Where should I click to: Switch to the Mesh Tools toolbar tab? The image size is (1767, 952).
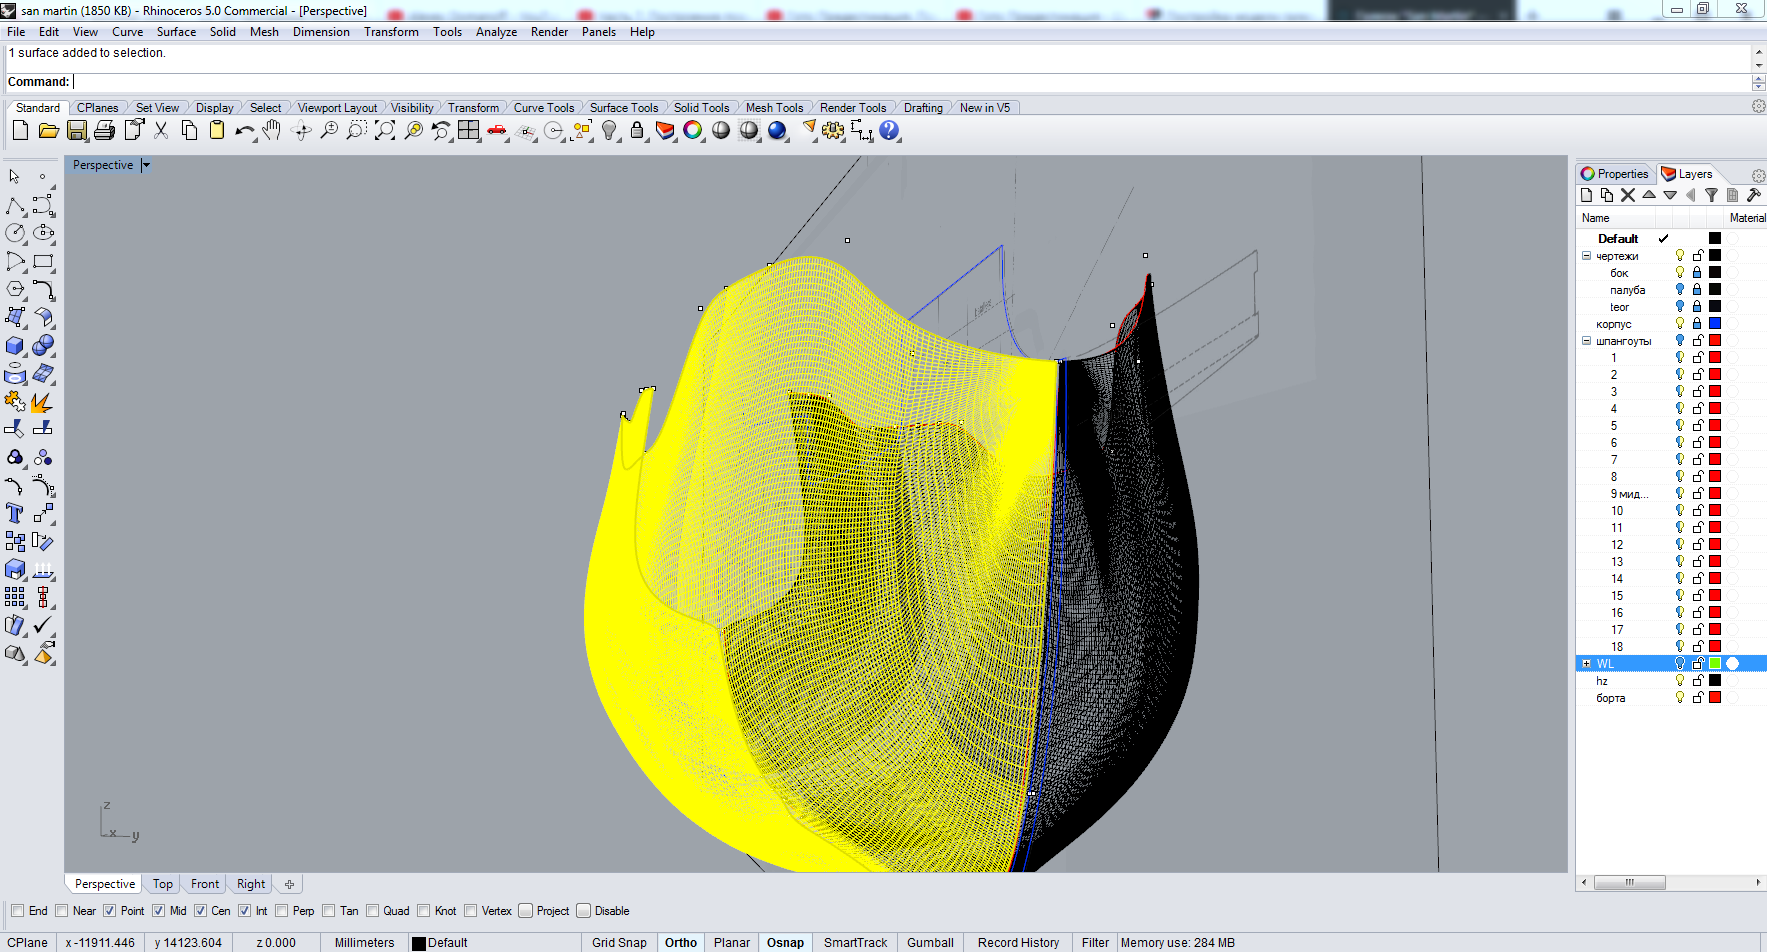click(774, 108)
